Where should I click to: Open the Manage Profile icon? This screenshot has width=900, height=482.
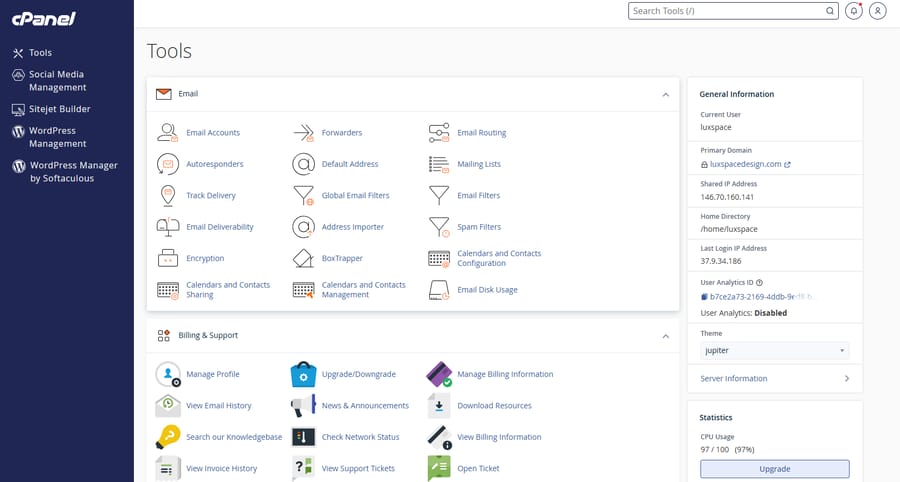pos(168,374)
